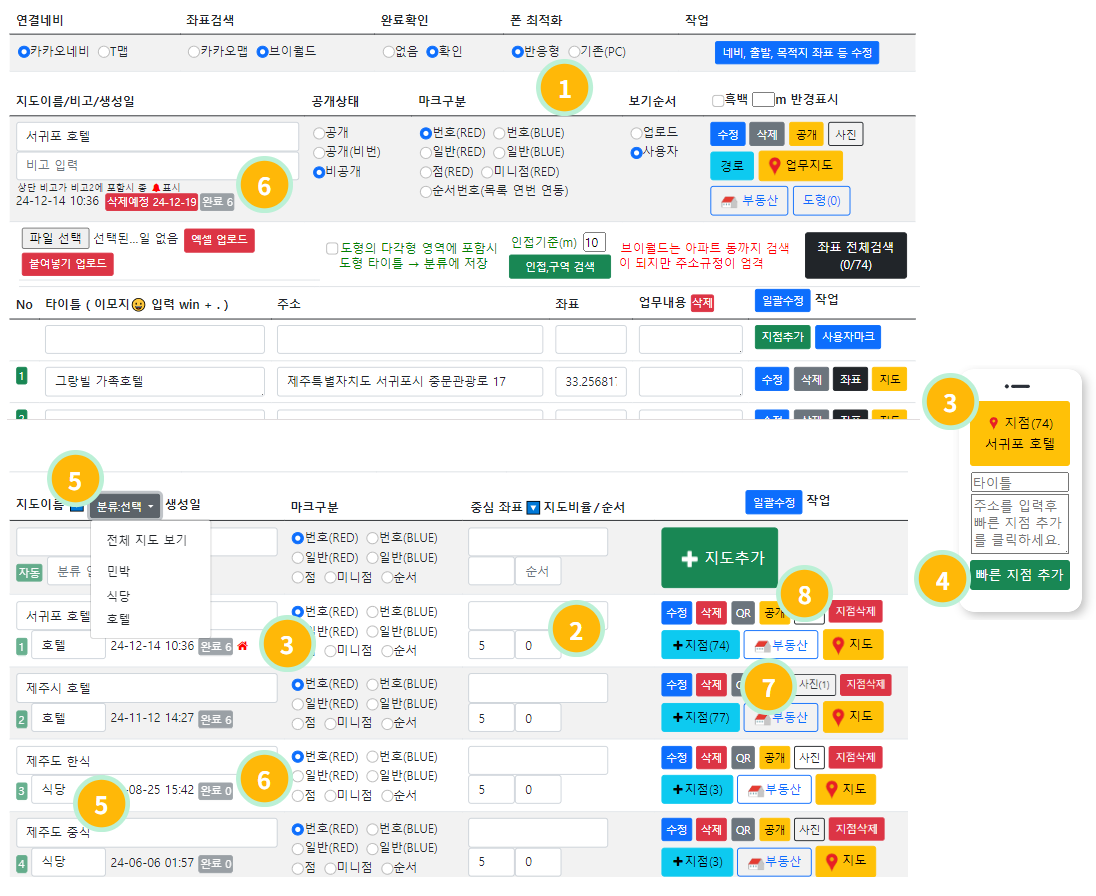Click the black 좌표 전체검색 button
Image resolution: width=1096 pixels, height=896 pixels.
coord(855,255)
